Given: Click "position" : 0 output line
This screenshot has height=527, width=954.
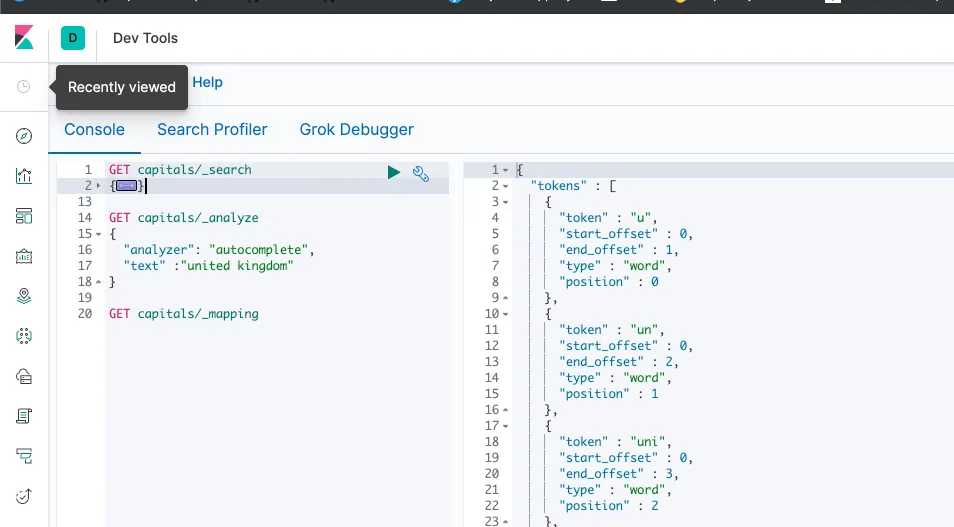Looking at the screenshot, I should (x=608, y=282).
